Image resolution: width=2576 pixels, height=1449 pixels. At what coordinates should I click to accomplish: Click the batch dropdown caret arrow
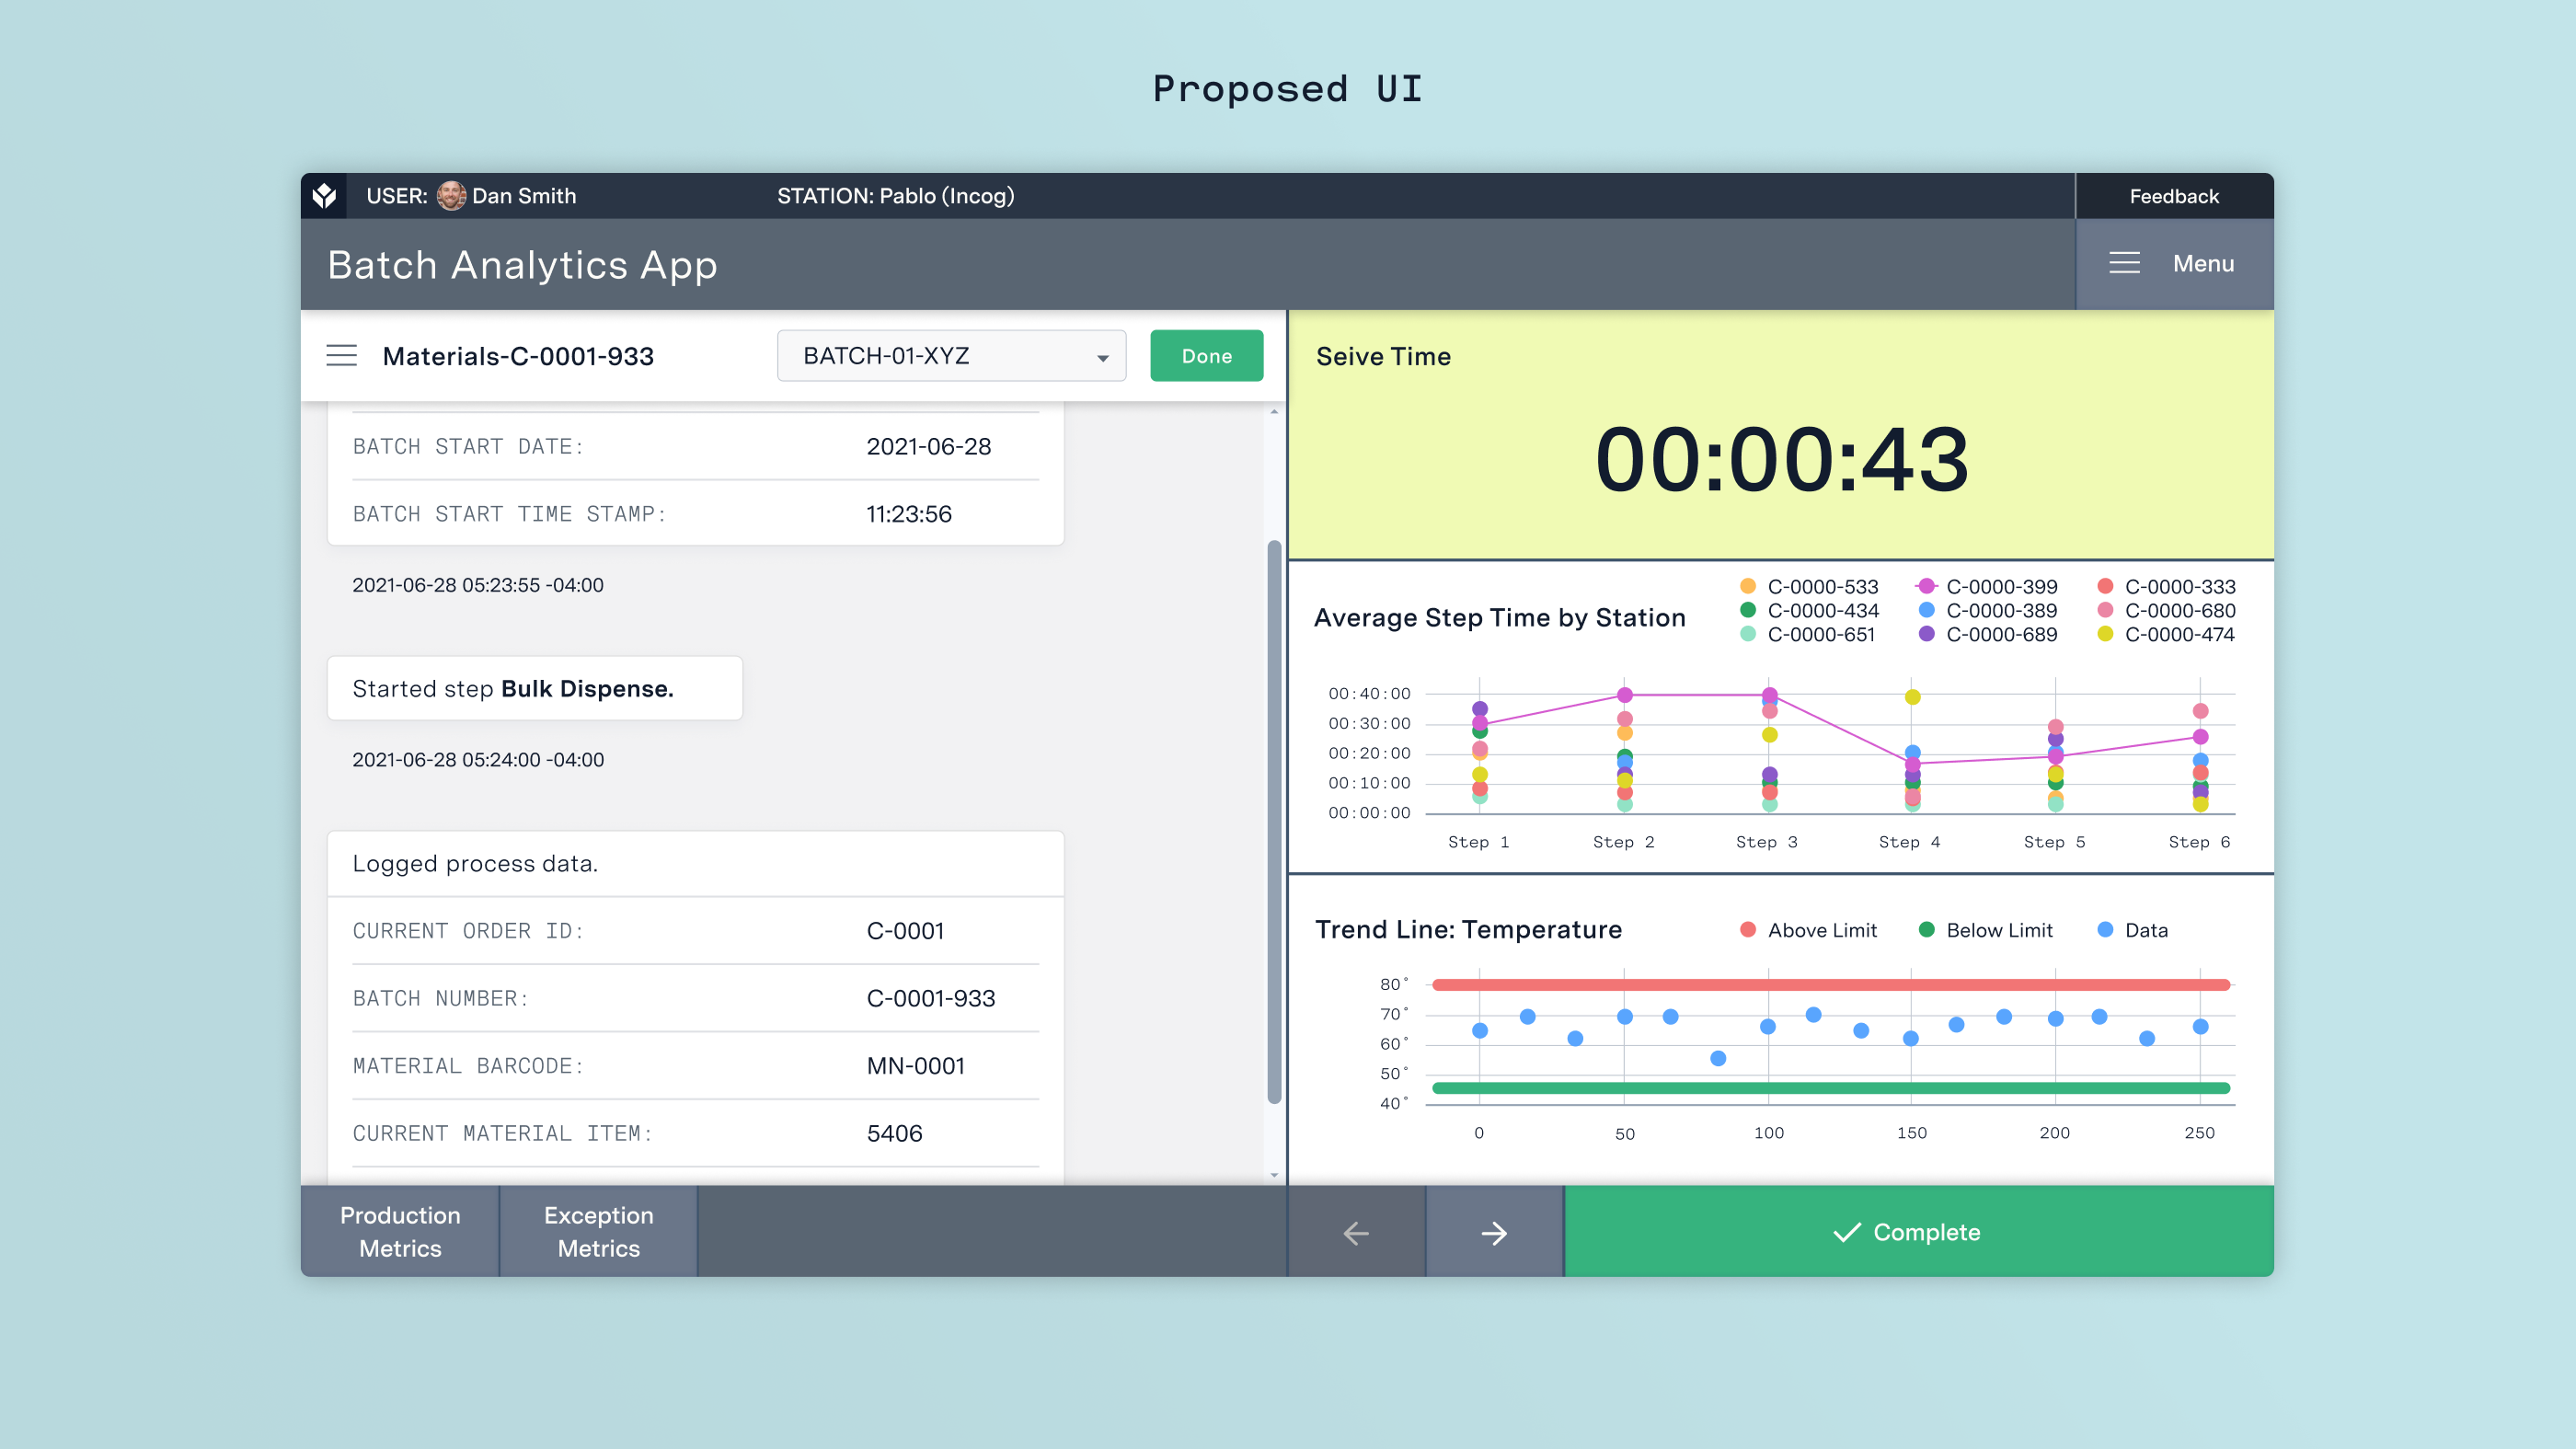[1102, 358]
